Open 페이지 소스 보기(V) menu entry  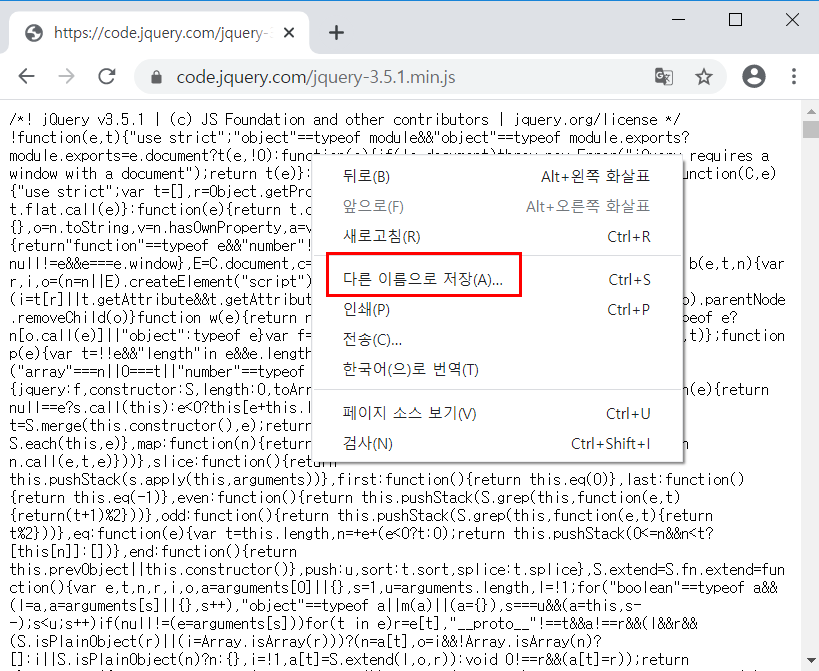coord(497,414)
